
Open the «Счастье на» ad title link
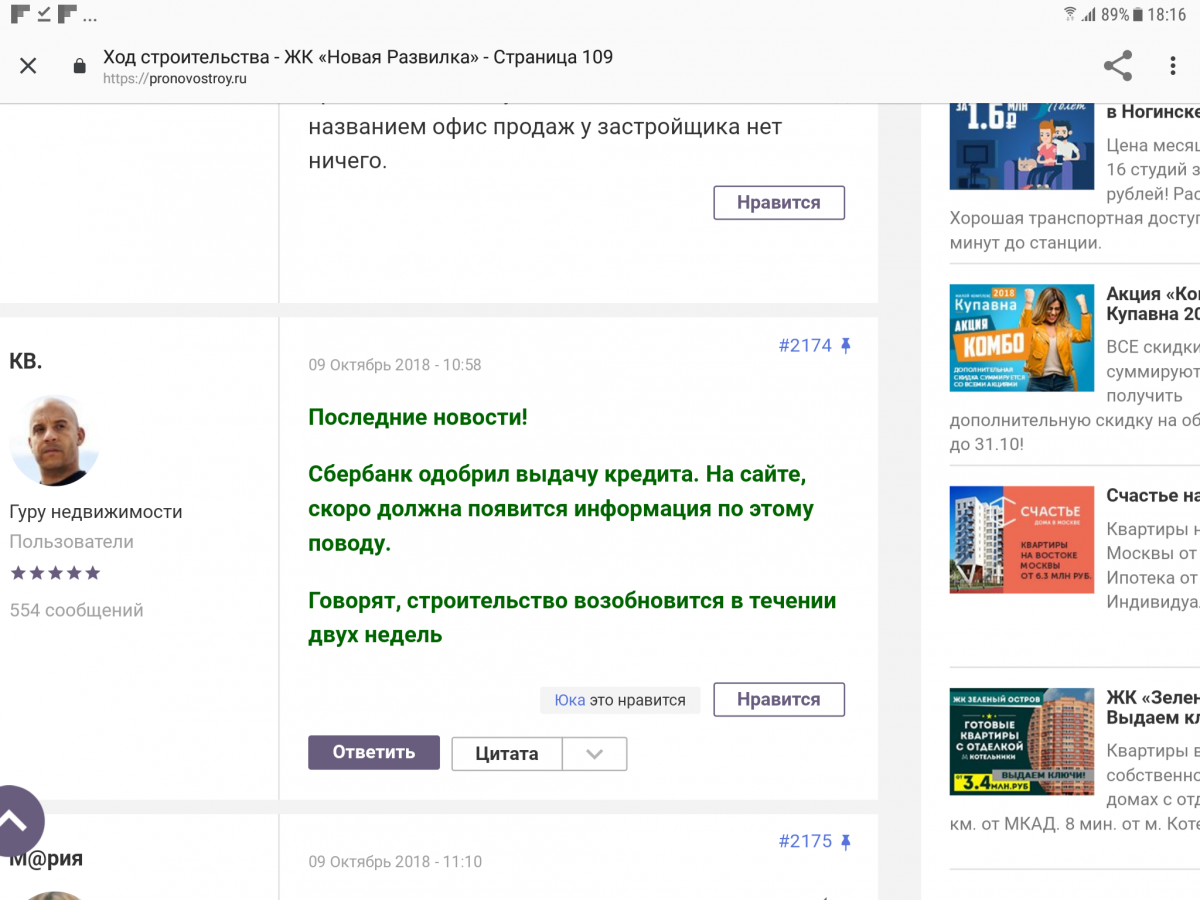coord(1153,496)
